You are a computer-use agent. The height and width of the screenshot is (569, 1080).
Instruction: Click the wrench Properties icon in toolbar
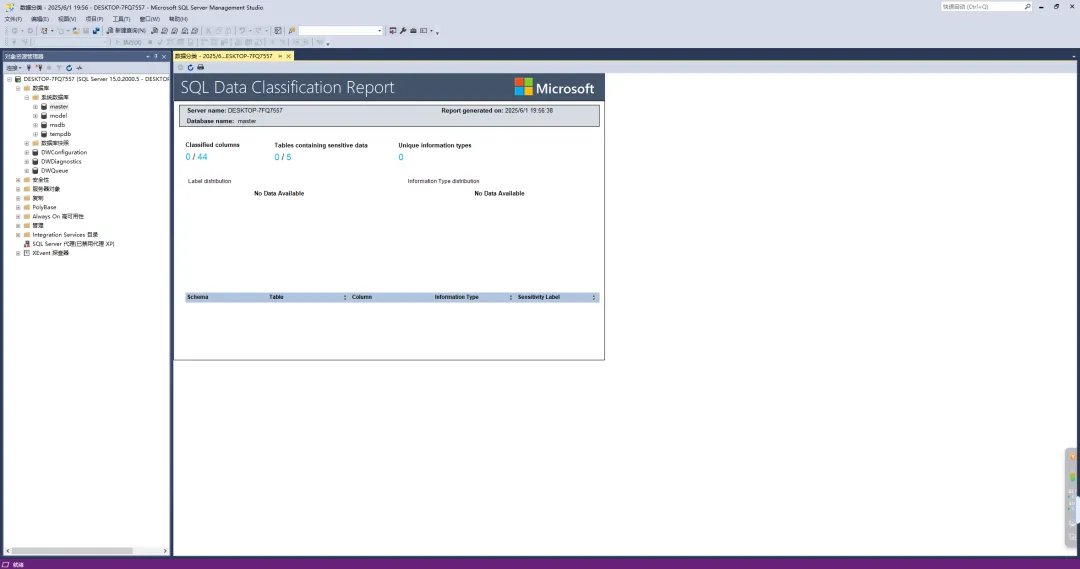[403, 30]
